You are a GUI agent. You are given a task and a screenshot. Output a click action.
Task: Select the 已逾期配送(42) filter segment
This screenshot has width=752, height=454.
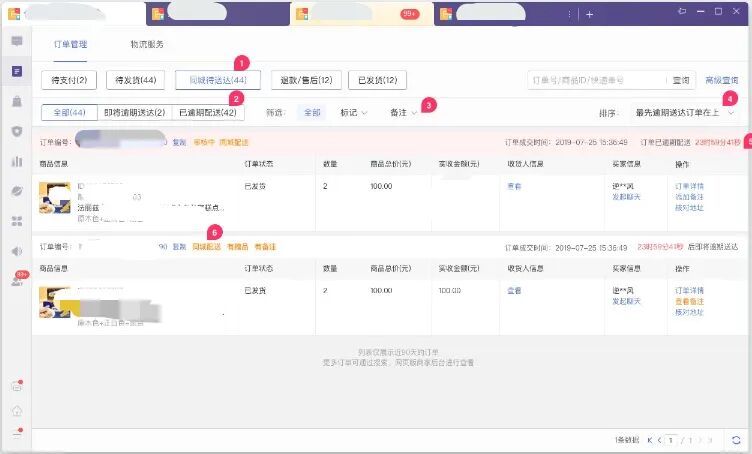click(208, 113)
